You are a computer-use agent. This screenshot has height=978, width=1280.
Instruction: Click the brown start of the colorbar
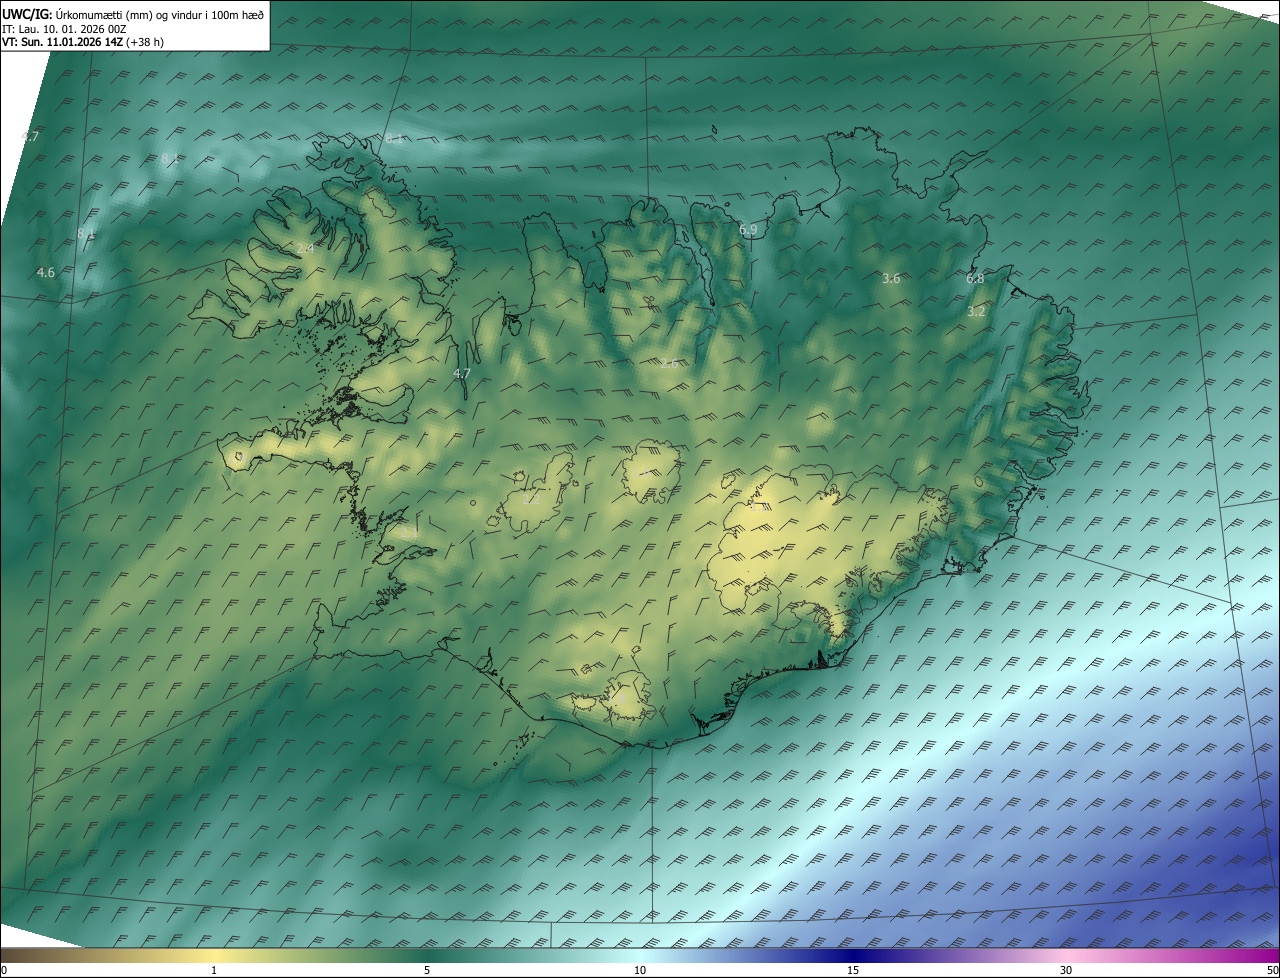pos(15,956)
